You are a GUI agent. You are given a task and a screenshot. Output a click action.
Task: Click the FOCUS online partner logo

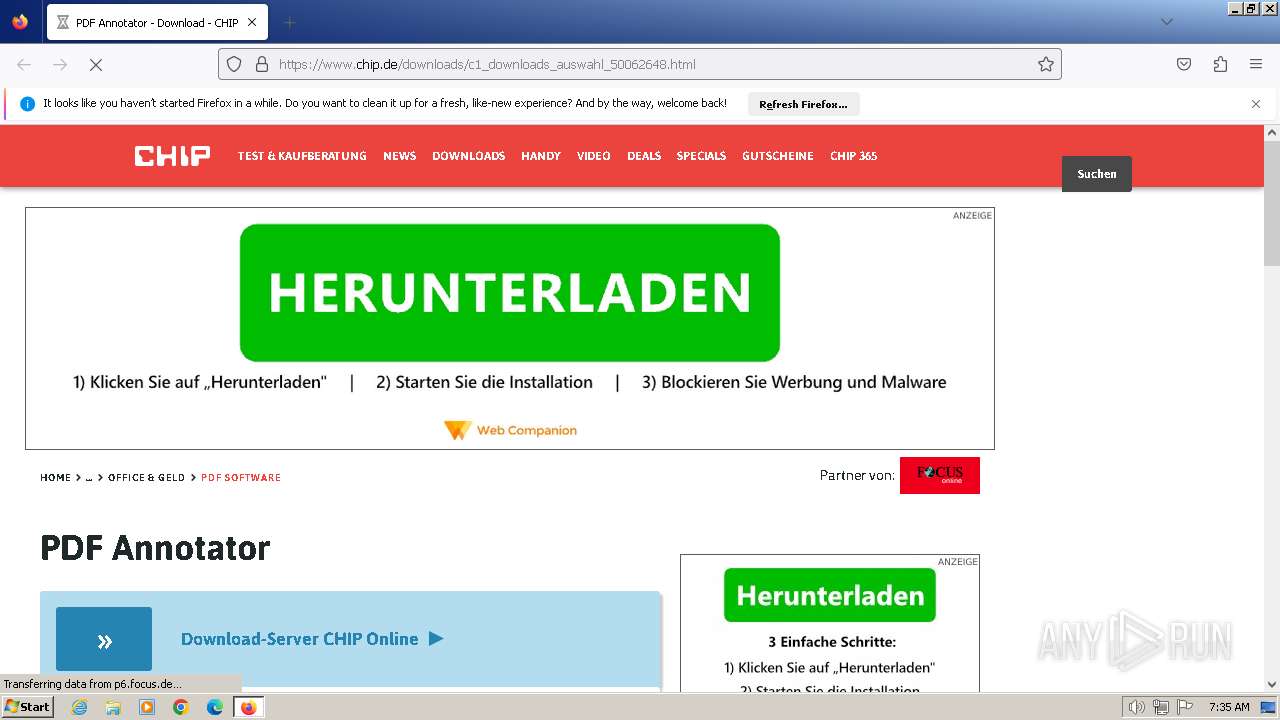tap(940, 475)
